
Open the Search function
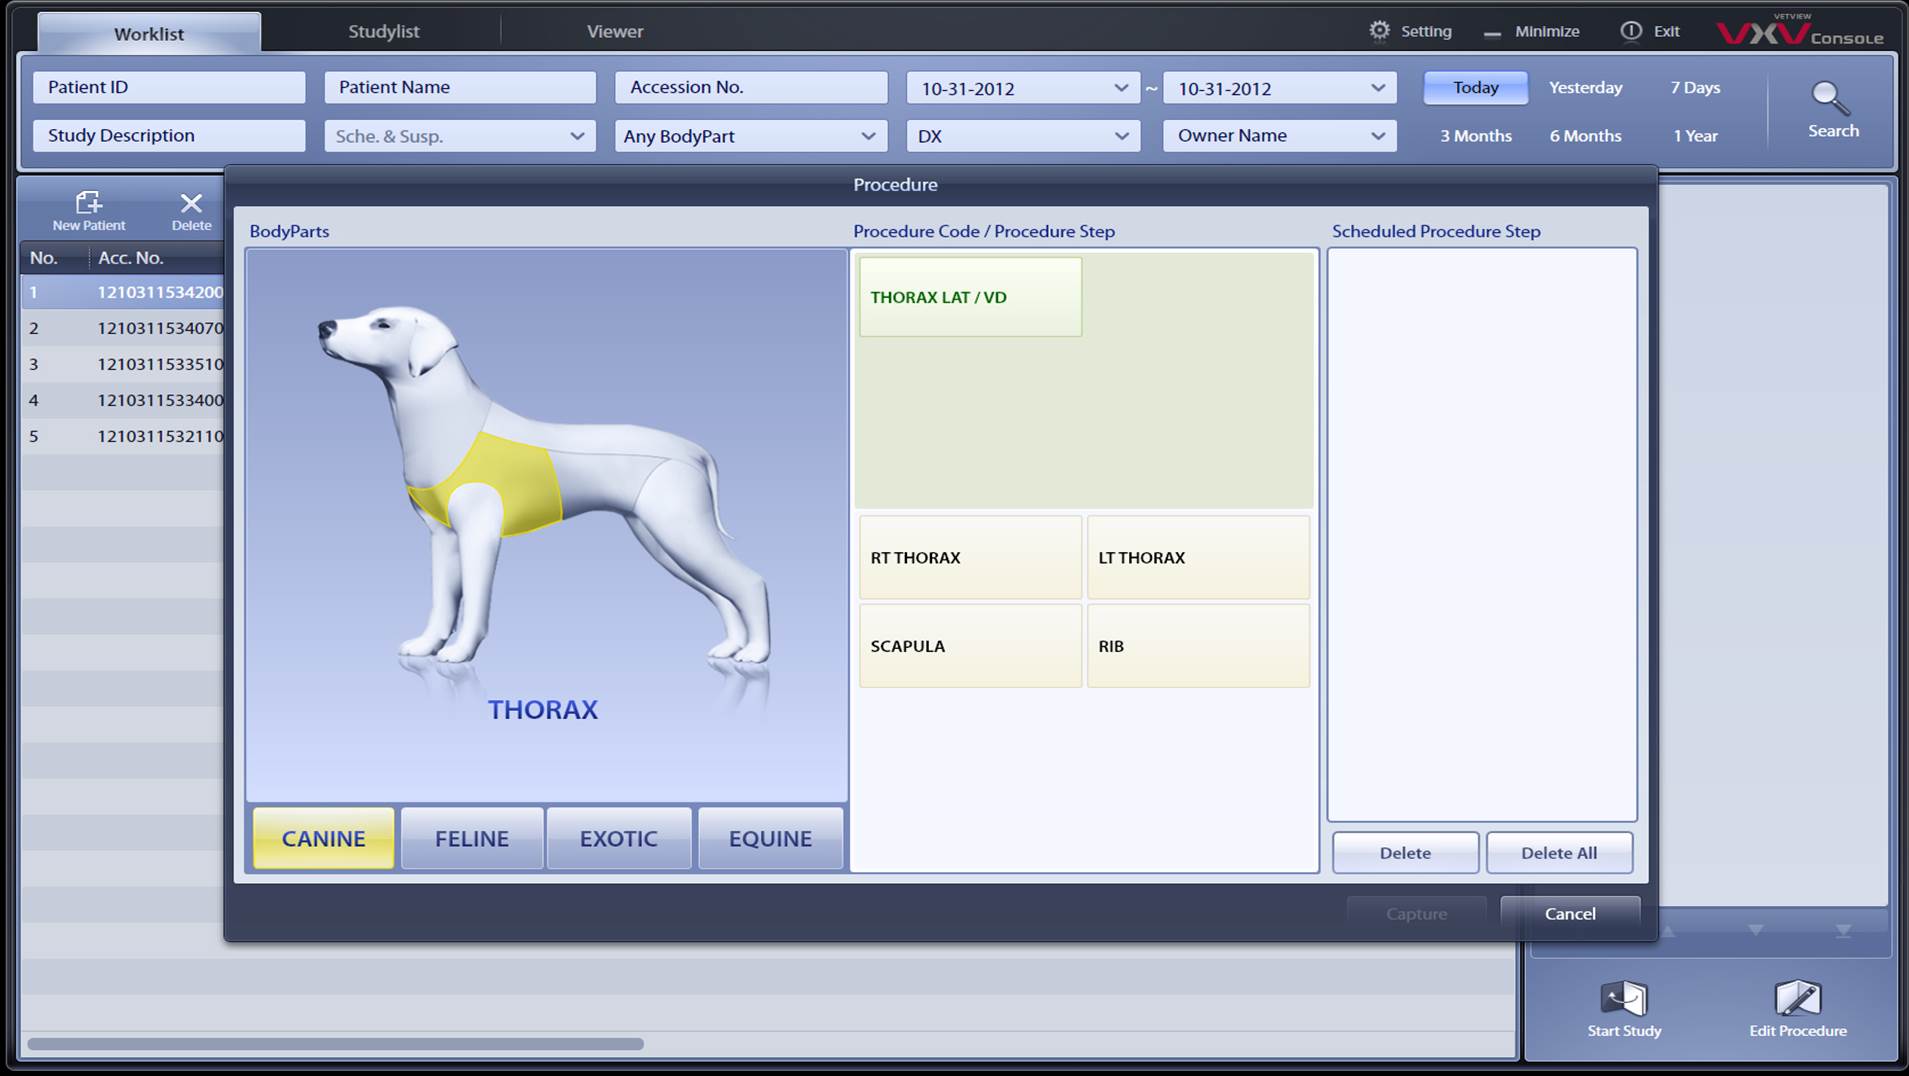pos(1833,108)
